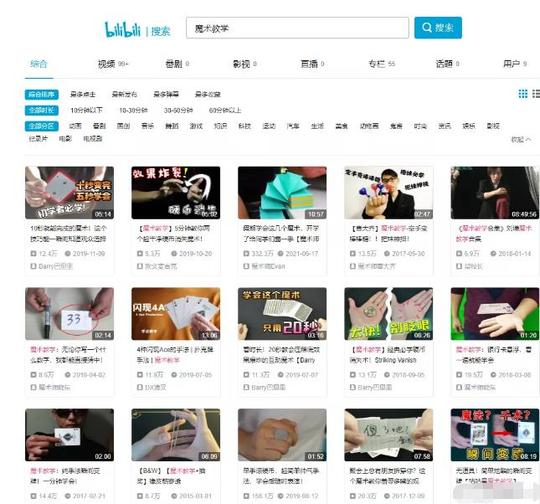Filter by 汽车 category
Screen dimensions: 540x504
click(x=293, y=126)
